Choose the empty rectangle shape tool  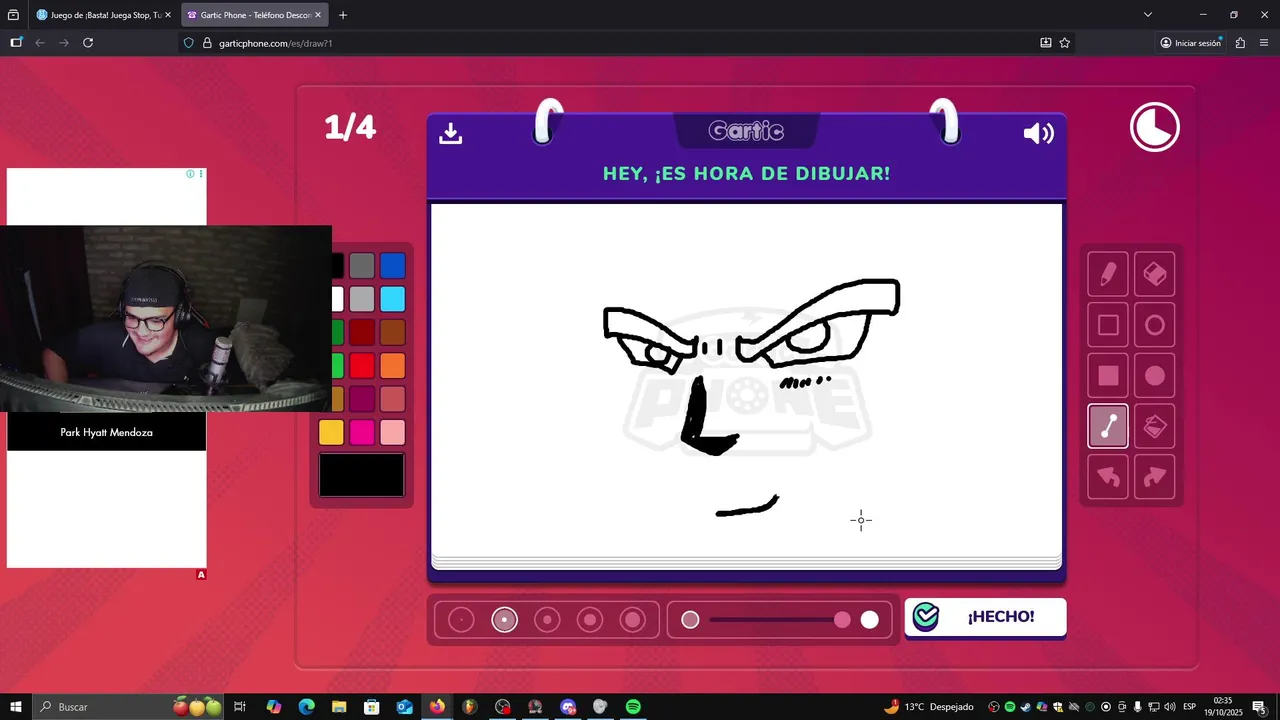(x=1108, y=325)
